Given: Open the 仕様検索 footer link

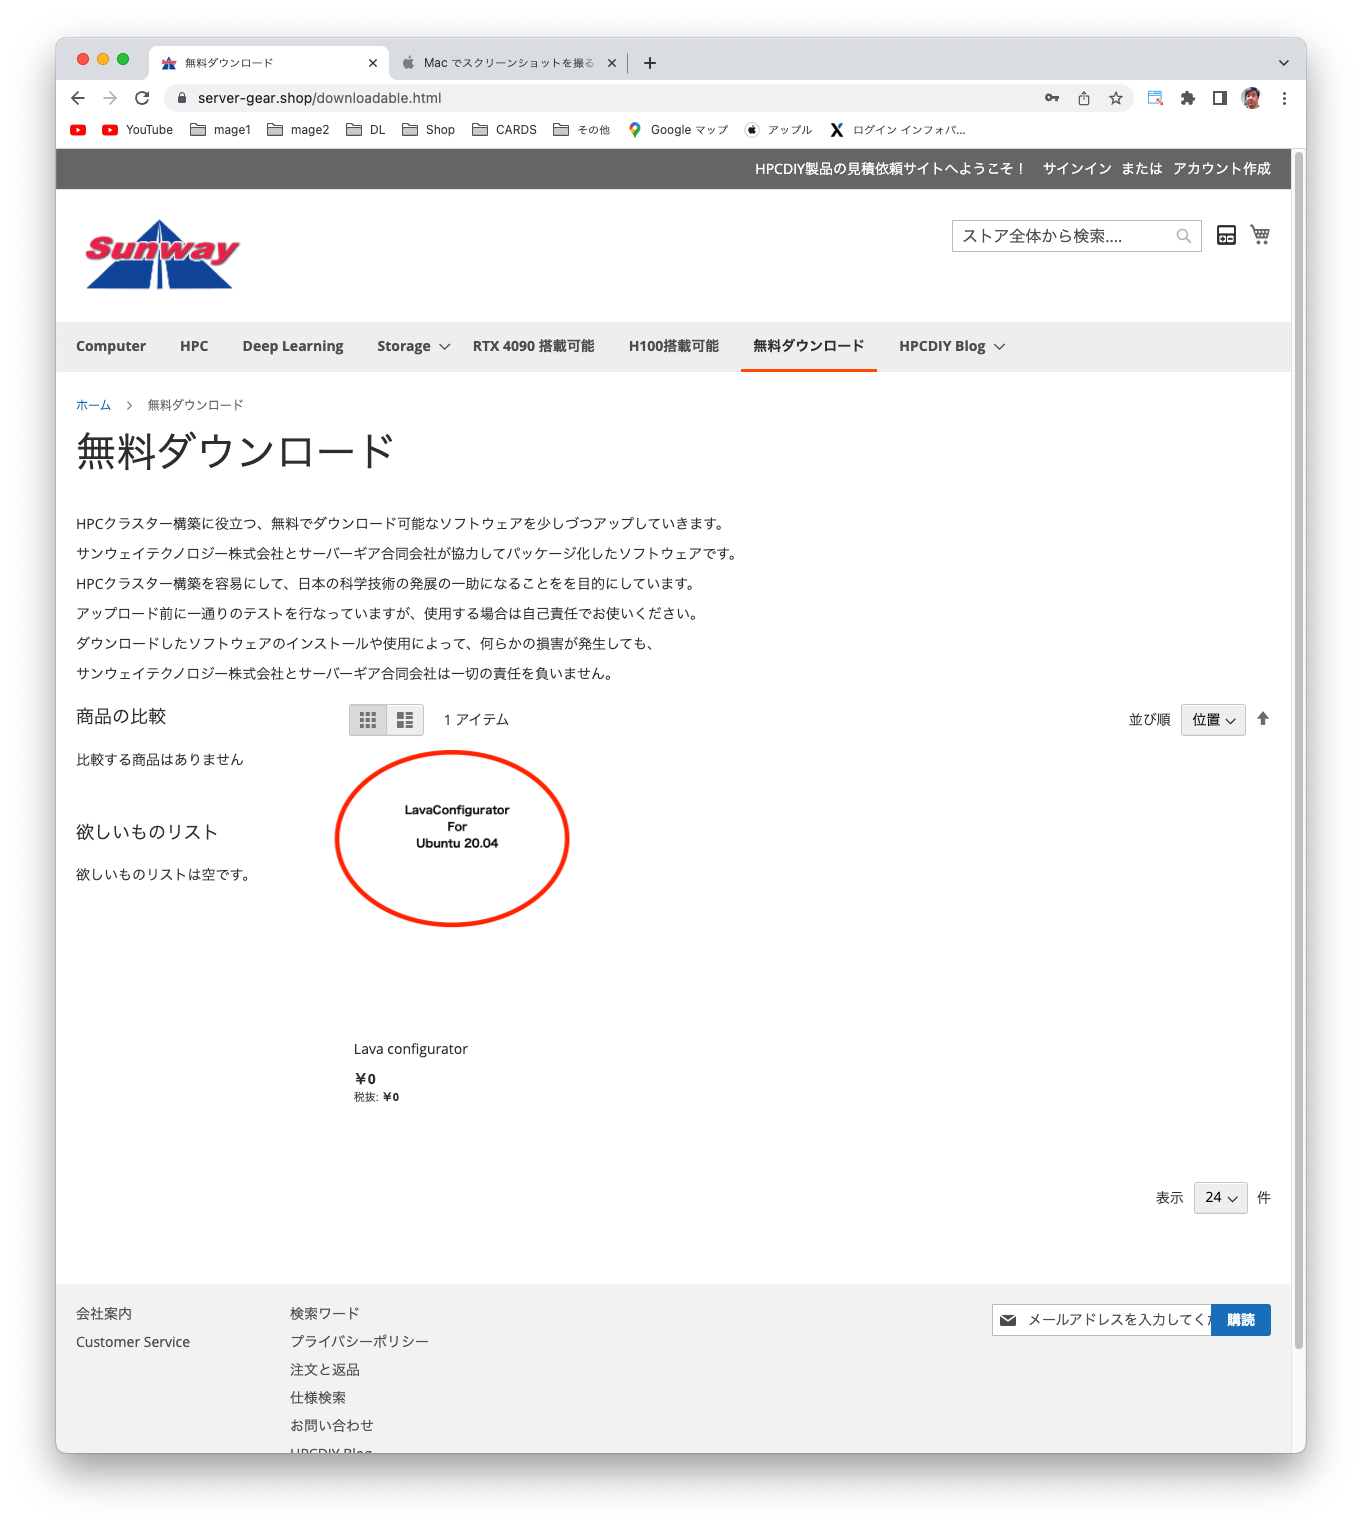Looking at the screenshot, I should click(318, 1398).
